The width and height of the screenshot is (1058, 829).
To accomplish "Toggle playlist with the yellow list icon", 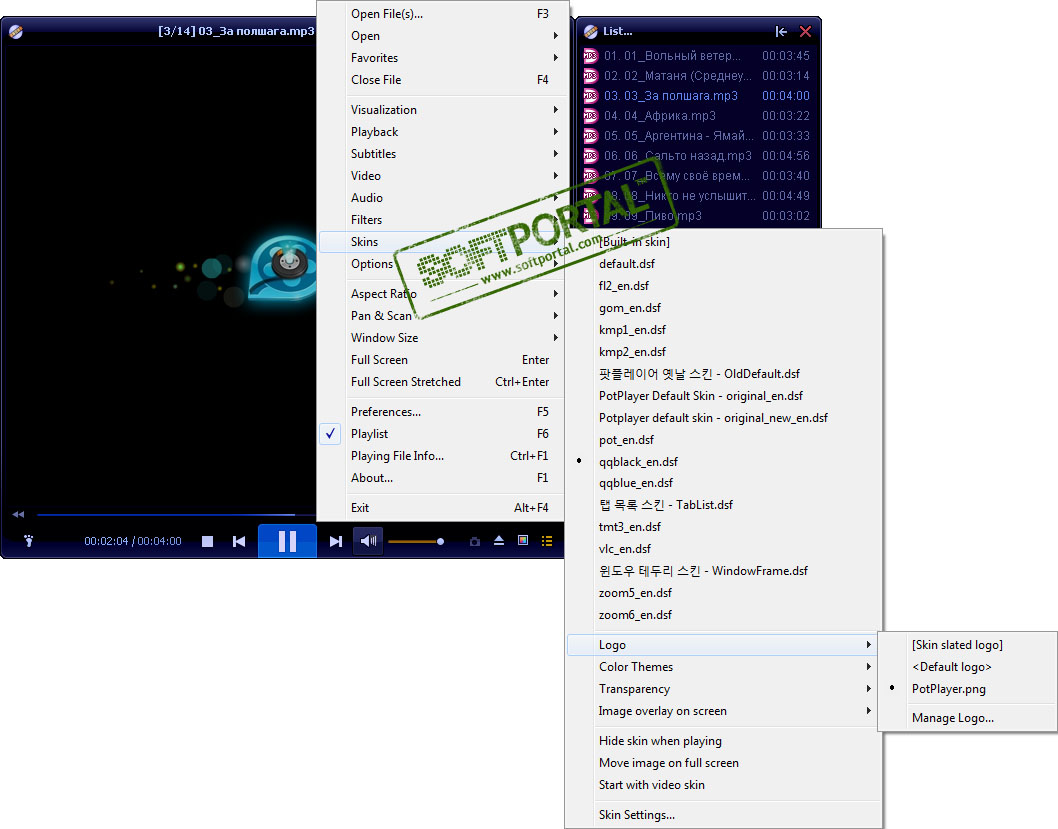I will coord(547,541).
